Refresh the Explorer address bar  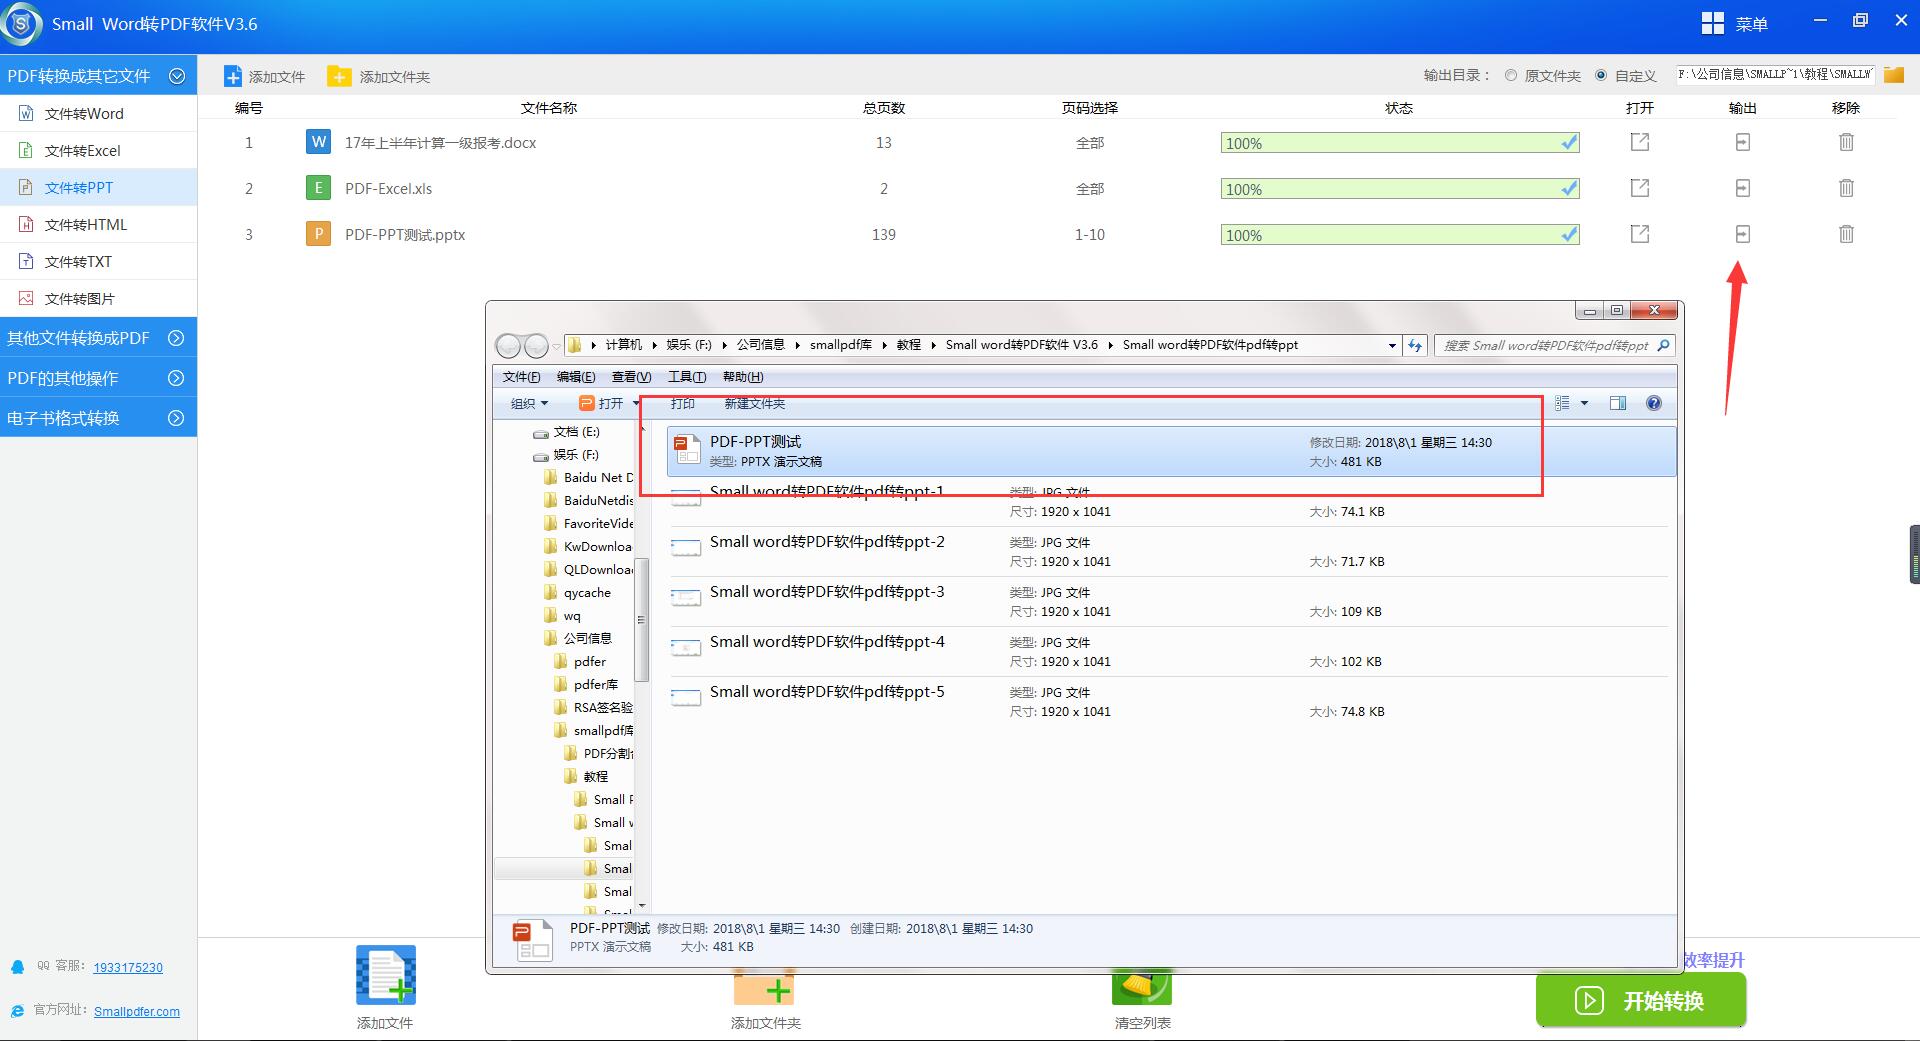point(1415,345)
